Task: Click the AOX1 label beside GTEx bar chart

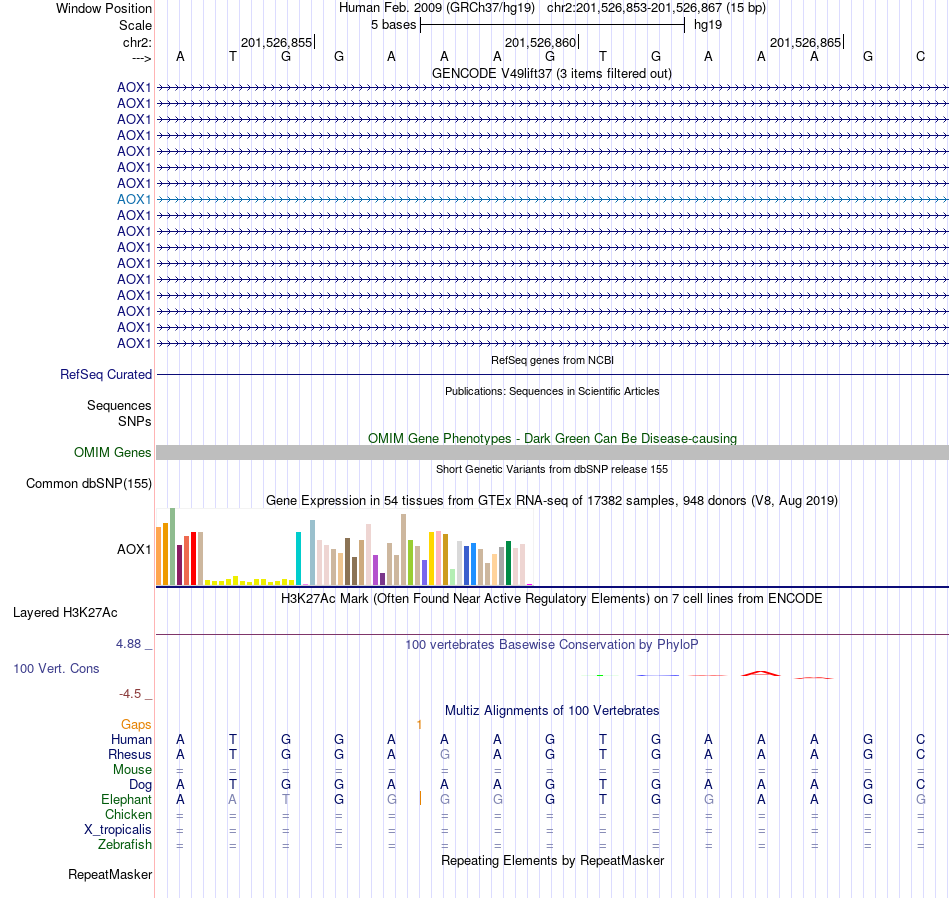Action: (x=134, y=549)
